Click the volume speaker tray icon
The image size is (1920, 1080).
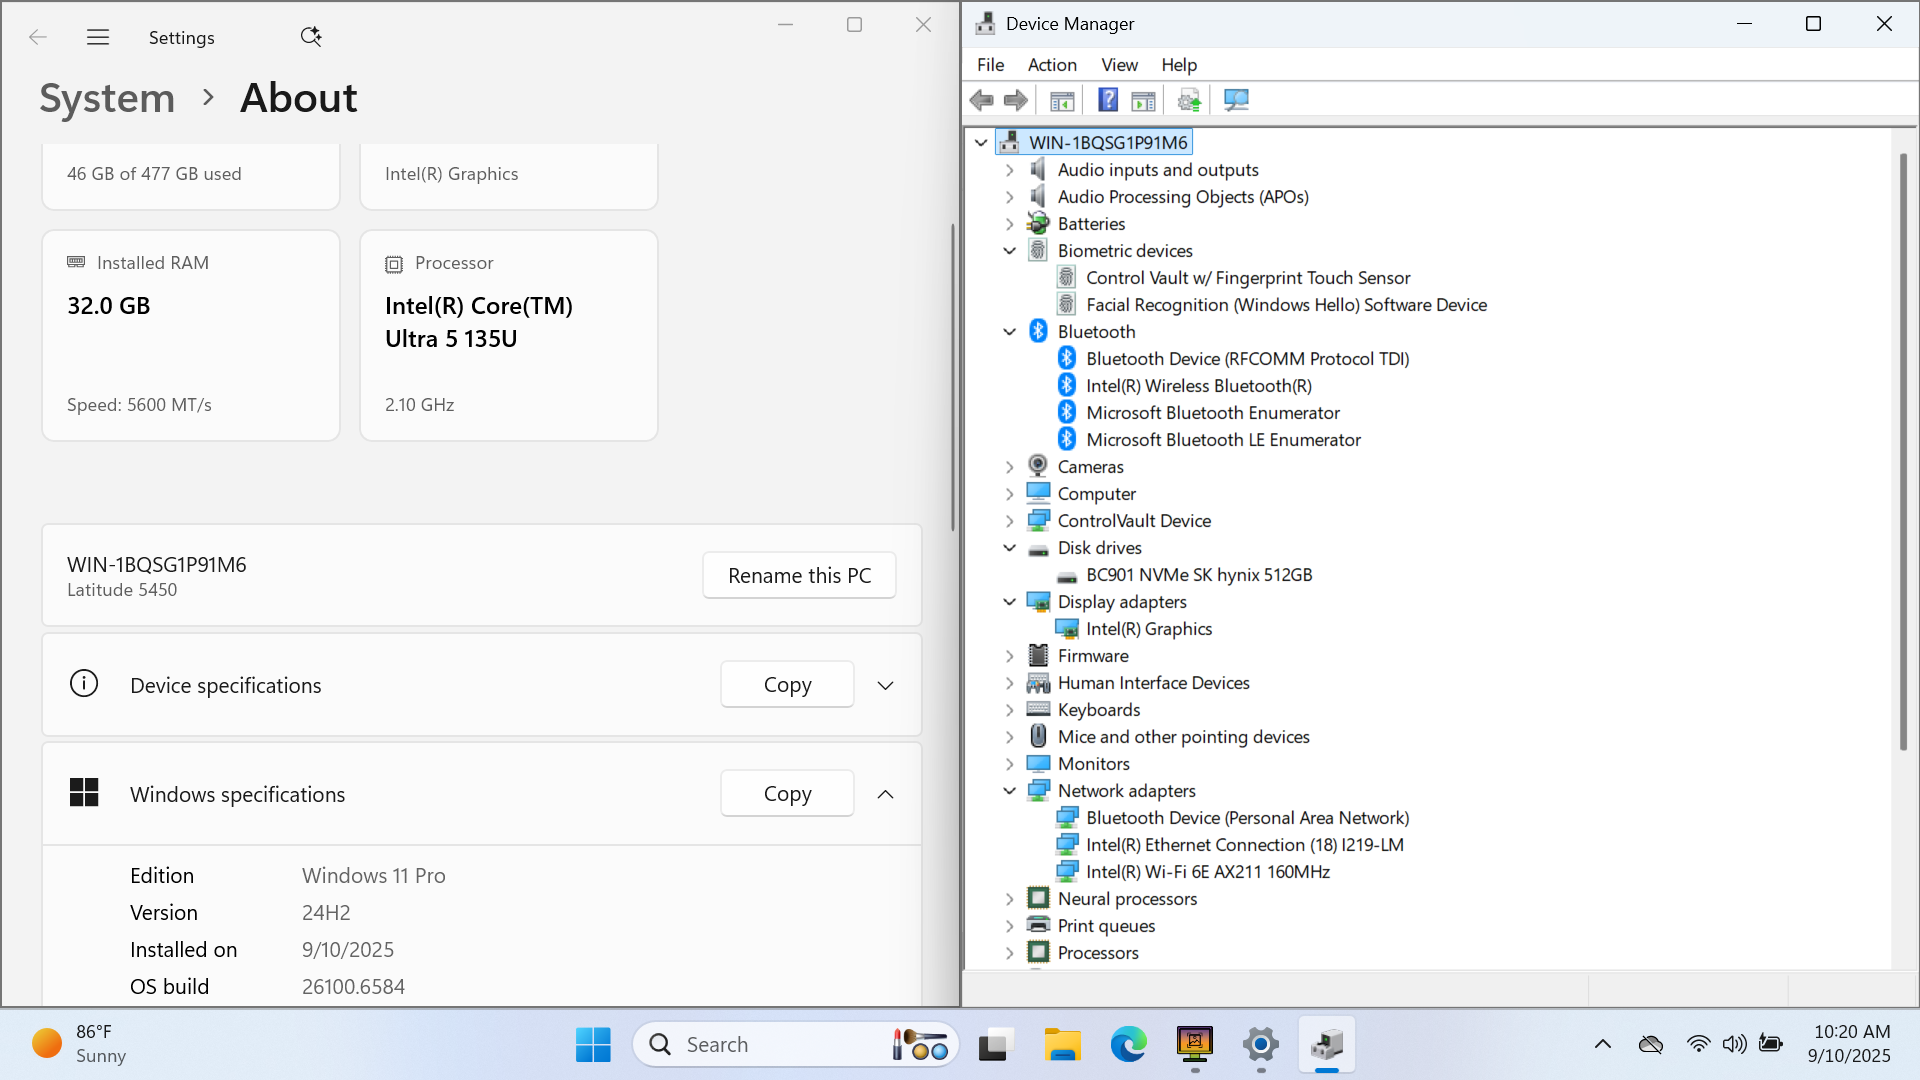[1734, 1044]
